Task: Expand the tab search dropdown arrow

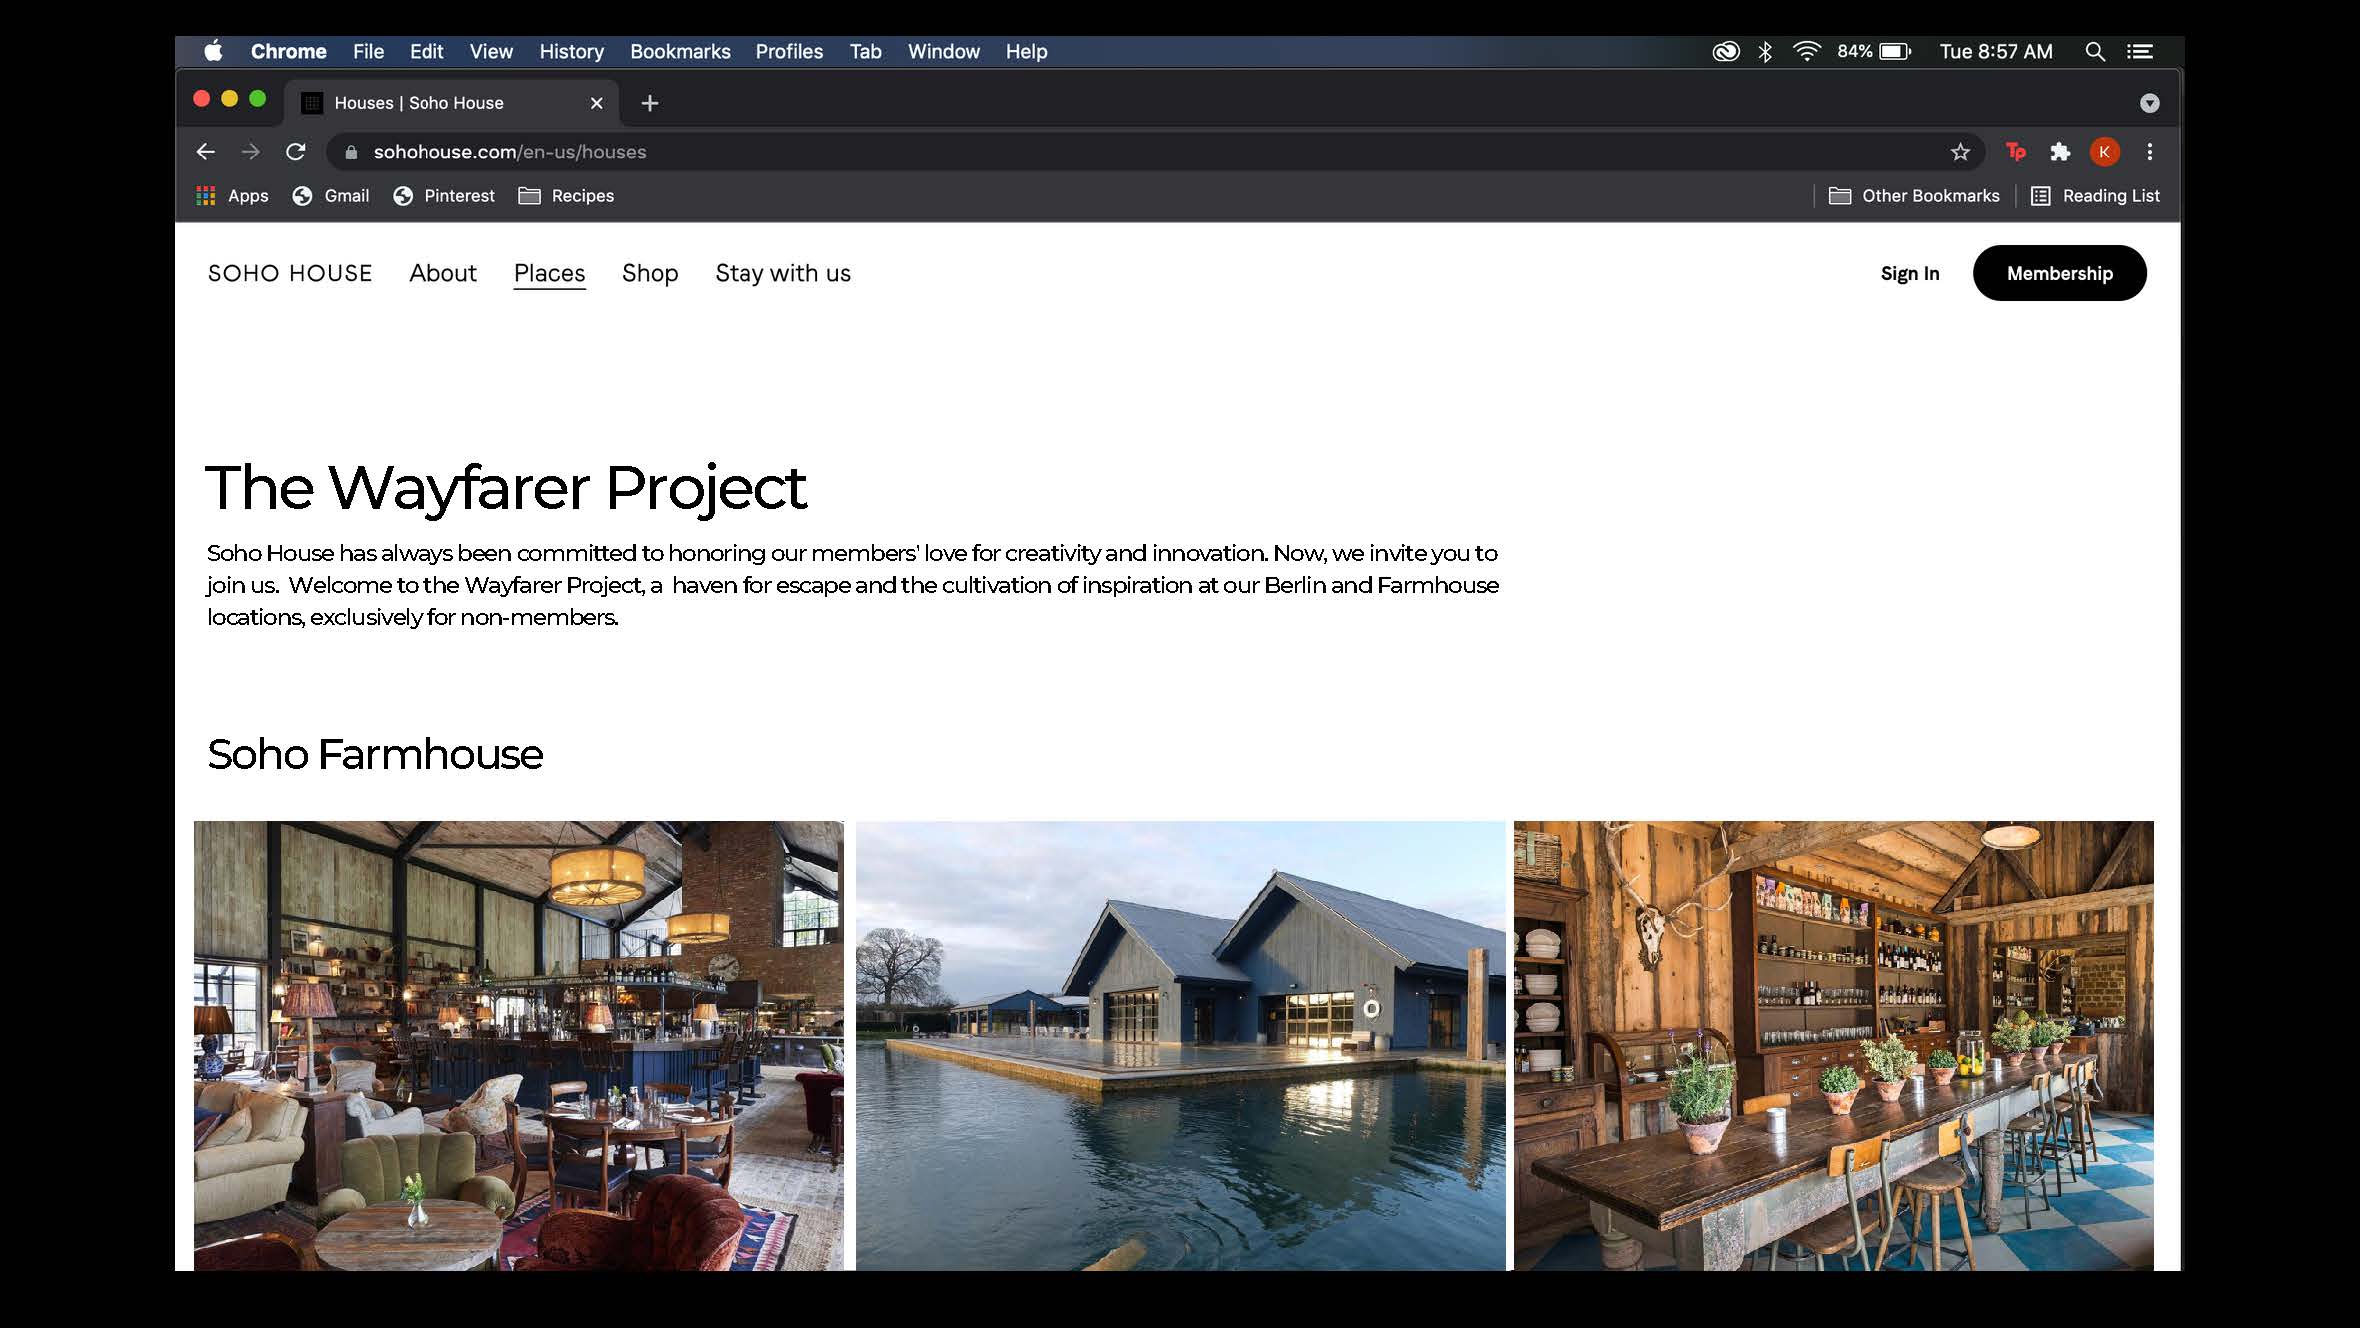Action: (x=2149, y=103)
